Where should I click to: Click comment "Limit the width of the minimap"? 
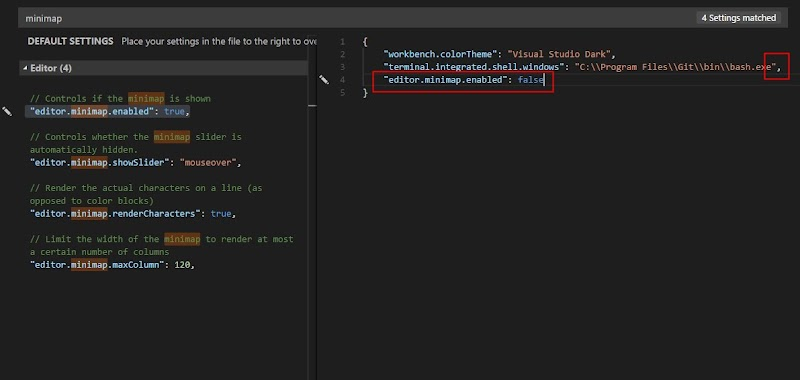161,245
